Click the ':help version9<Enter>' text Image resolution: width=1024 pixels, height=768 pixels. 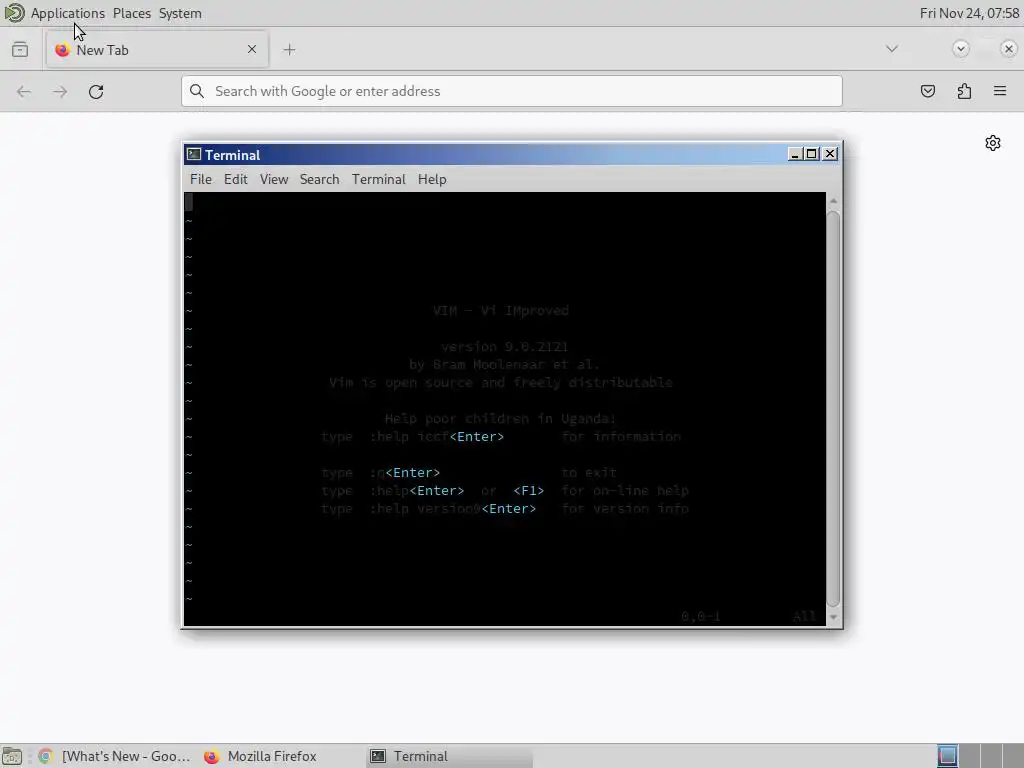pos(453,509)
